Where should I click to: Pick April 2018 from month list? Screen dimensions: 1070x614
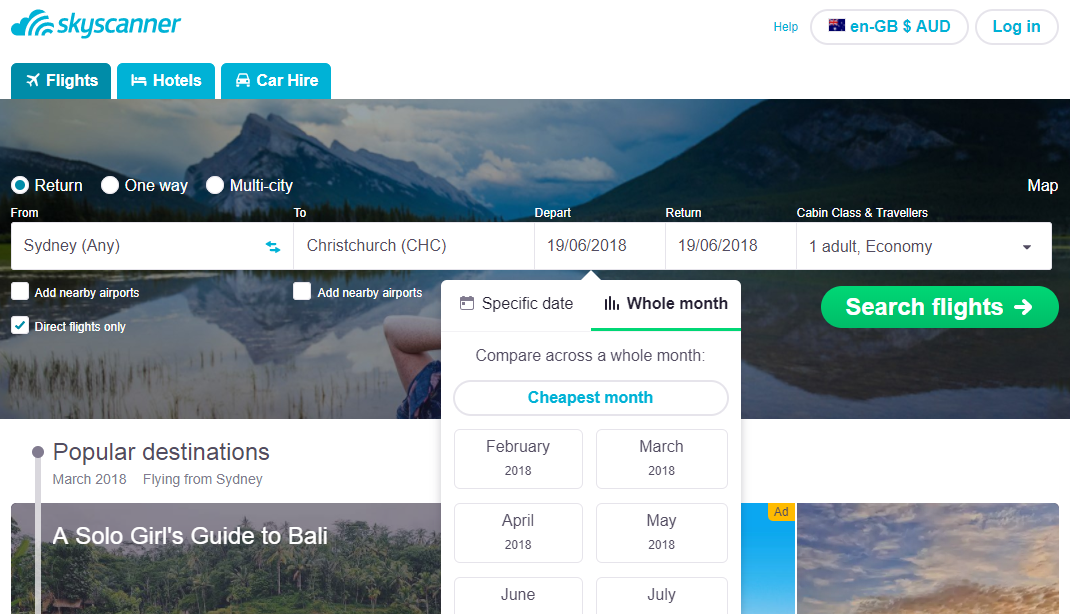[x=518, y=531]
